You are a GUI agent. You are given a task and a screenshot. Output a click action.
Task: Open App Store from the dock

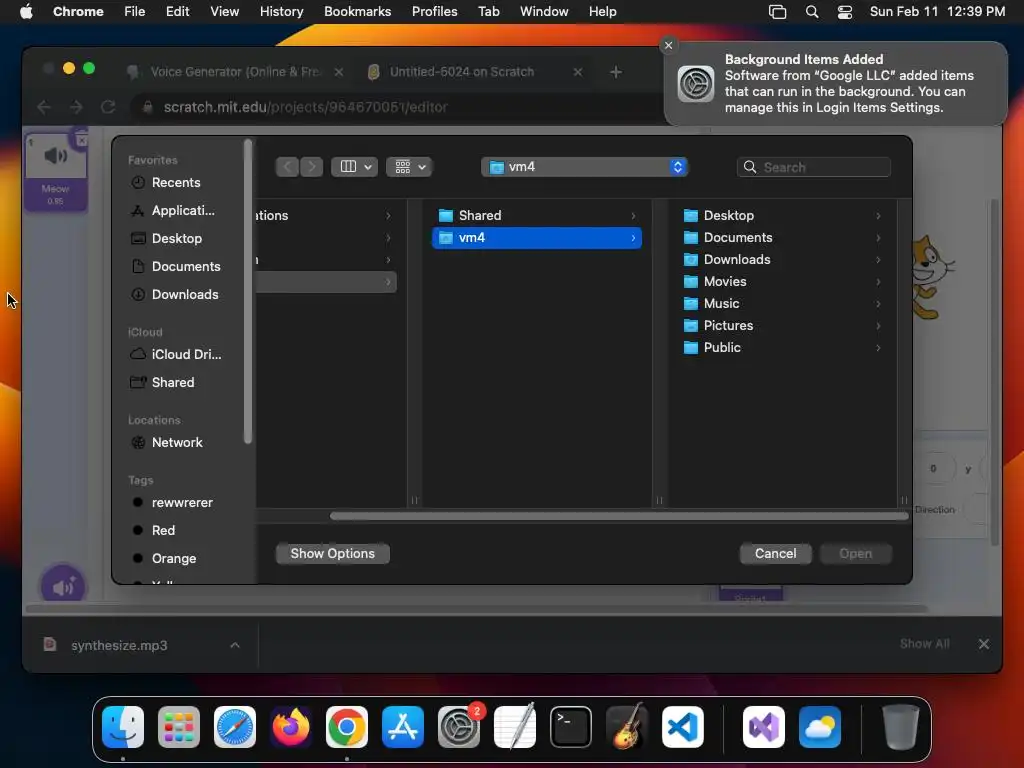click(403, 727)
